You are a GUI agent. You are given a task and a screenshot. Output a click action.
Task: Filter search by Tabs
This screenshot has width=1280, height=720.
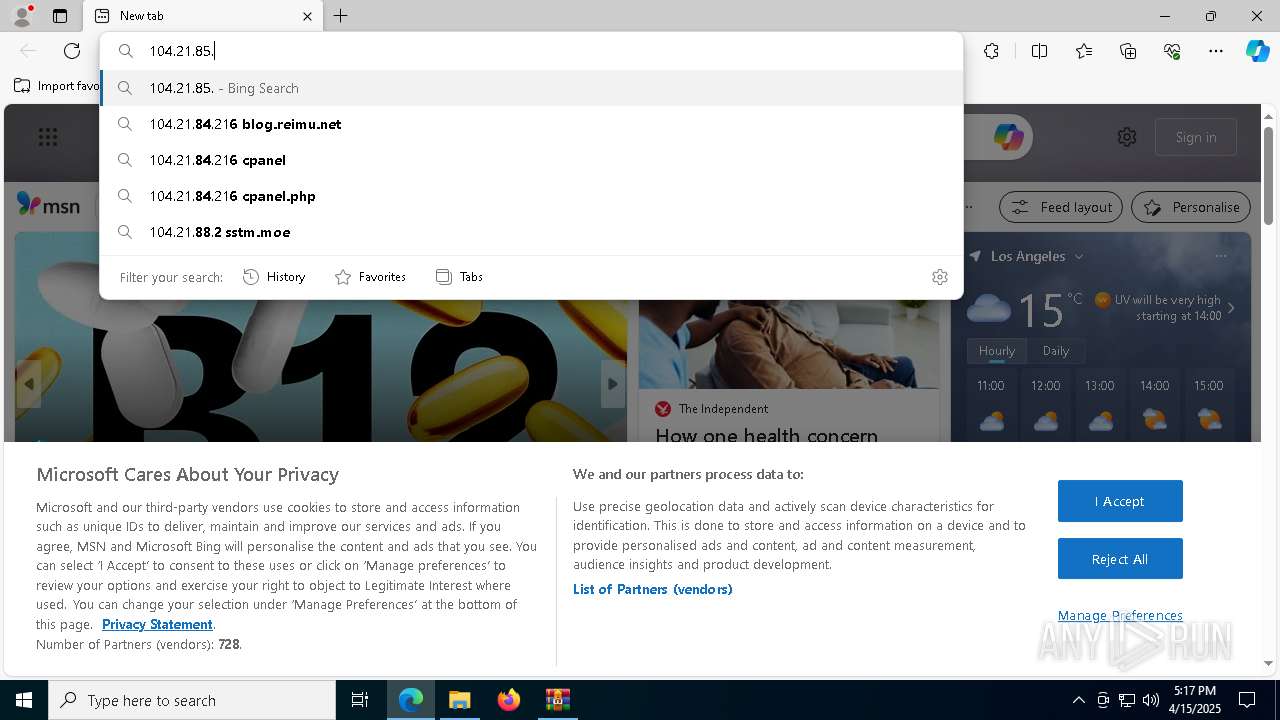[x=459, y=277]
